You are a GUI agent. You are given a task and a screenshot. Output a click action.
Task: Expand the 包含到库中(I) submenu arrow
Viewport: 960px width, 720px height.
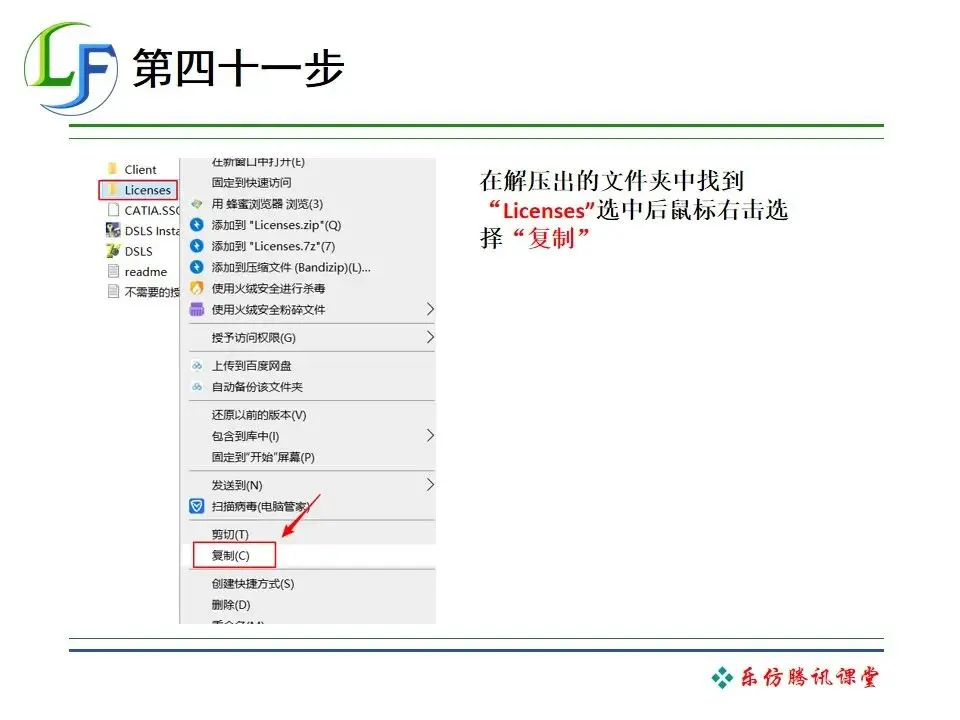click(x=430, y=435)
